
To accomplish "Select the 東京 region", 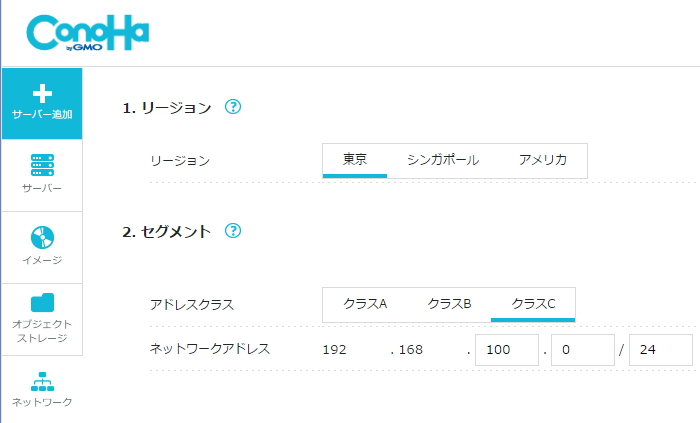I will pos(355,160).
